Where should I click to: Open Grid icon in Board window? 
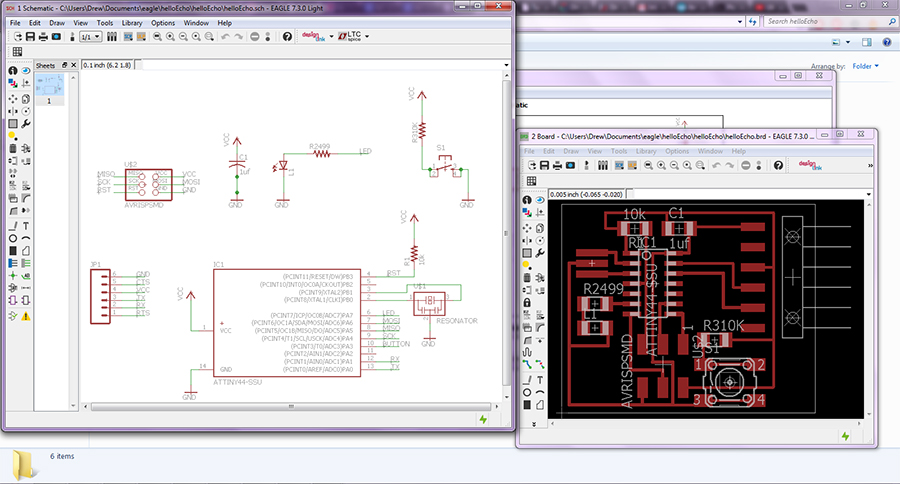(x=532, y=181)
